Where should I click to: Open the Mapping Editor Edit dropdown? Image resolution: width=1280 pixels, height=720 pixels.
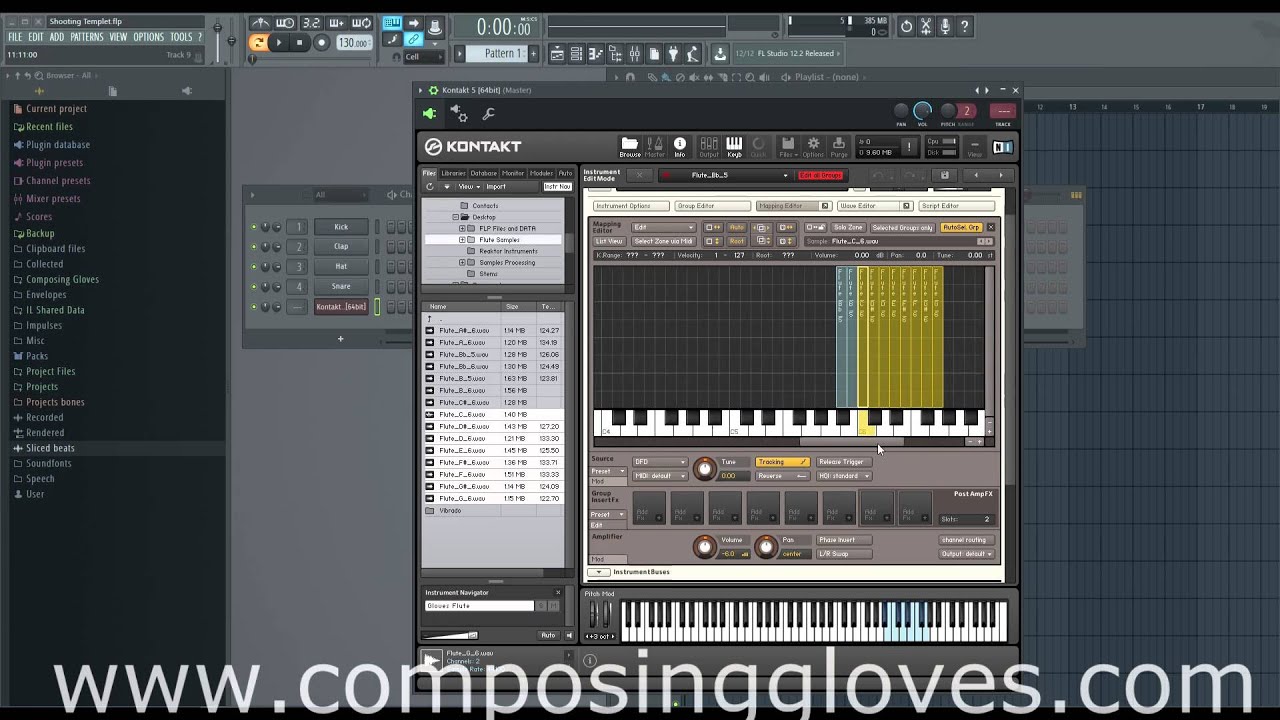(663, 228)
